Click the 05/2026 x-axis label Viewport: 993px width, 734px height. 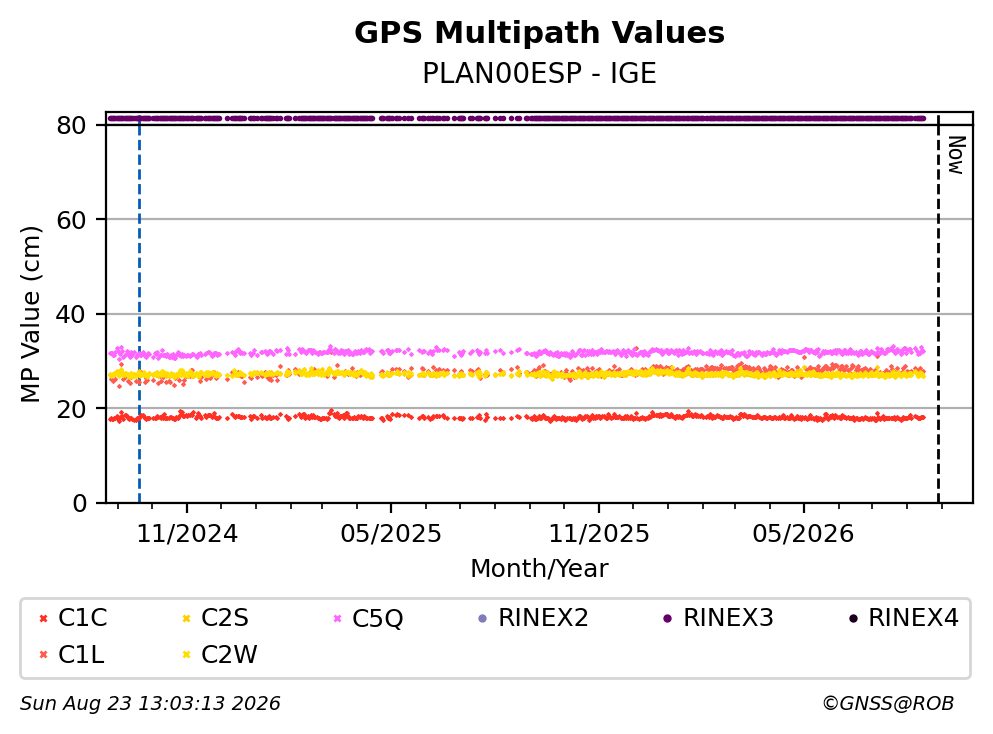point(803,534)
